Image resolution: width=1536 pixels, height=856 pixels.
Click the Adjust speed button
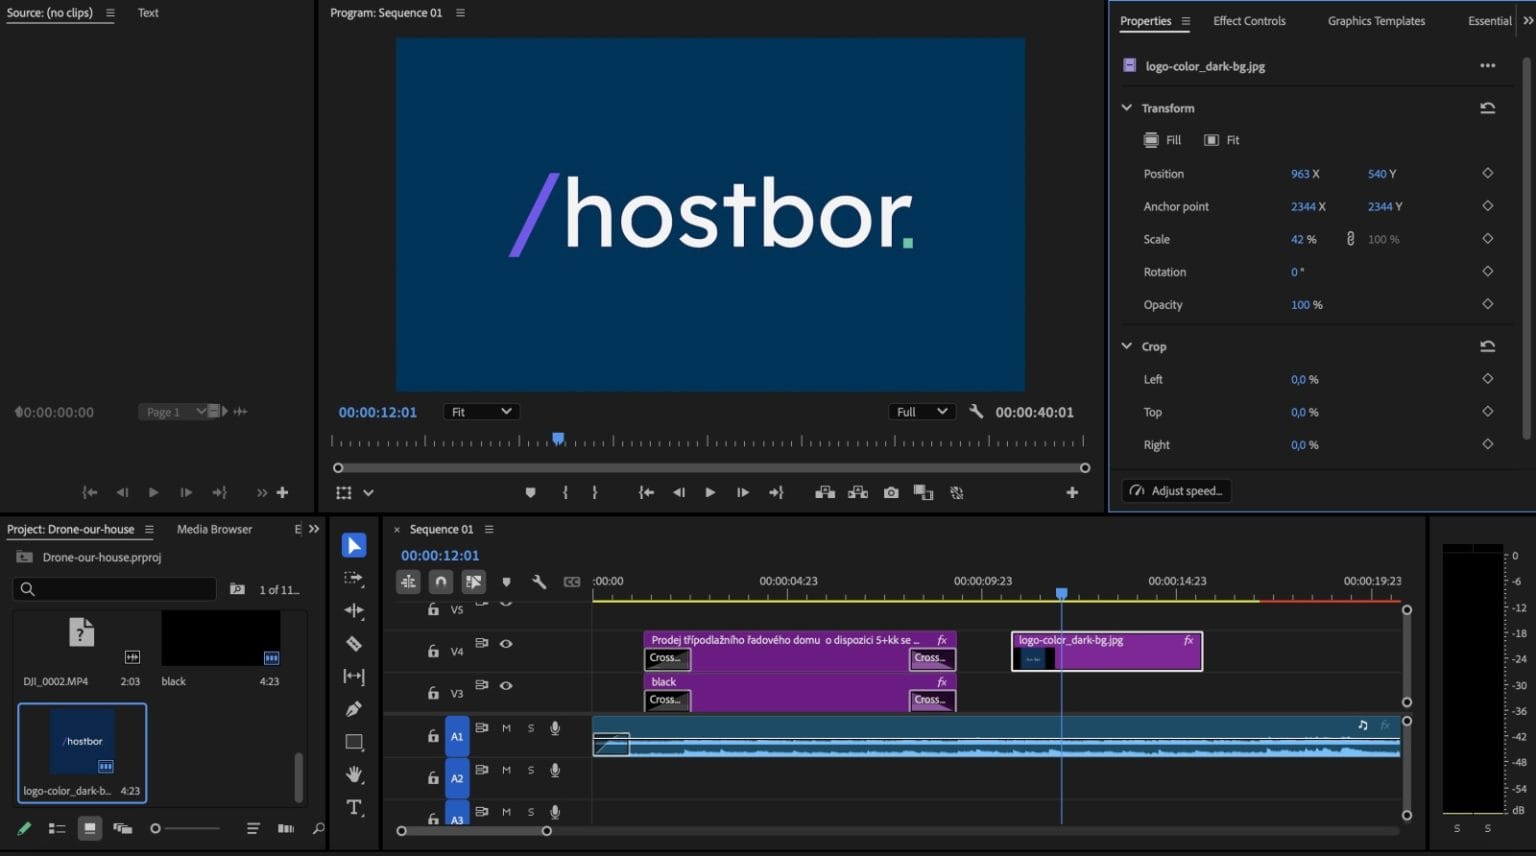[1177, 491]
